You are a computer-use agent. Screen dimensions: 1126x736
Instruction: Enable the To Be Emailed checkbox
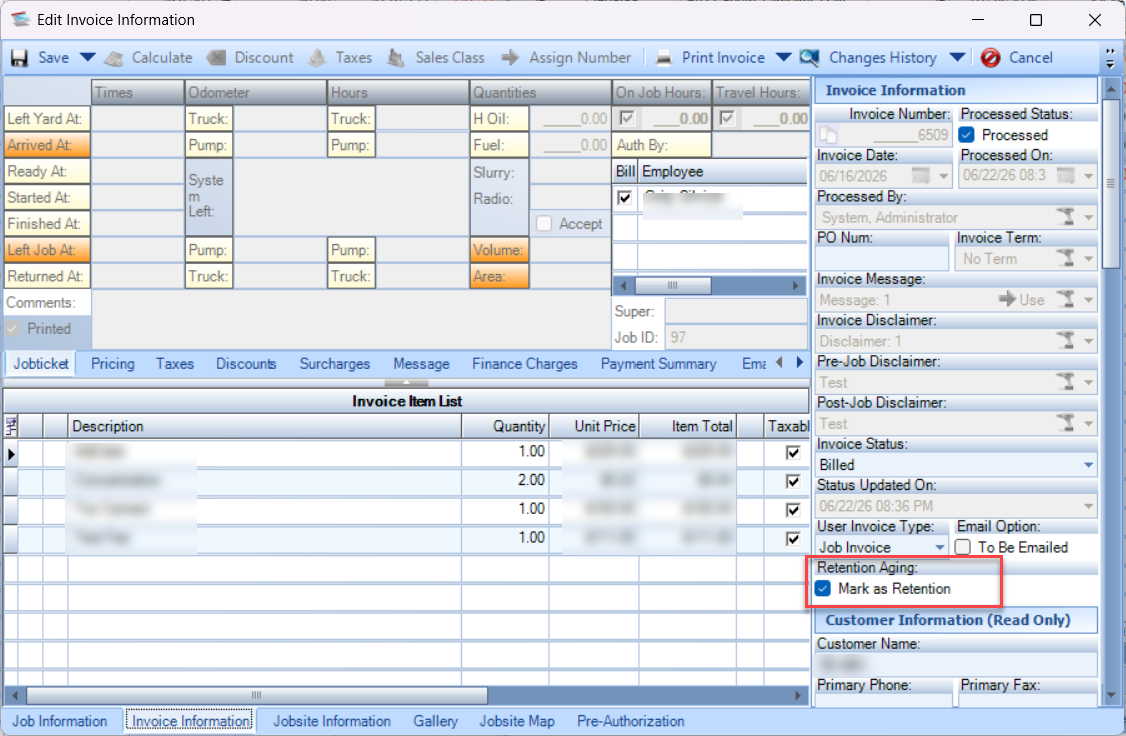coord(963,547)
